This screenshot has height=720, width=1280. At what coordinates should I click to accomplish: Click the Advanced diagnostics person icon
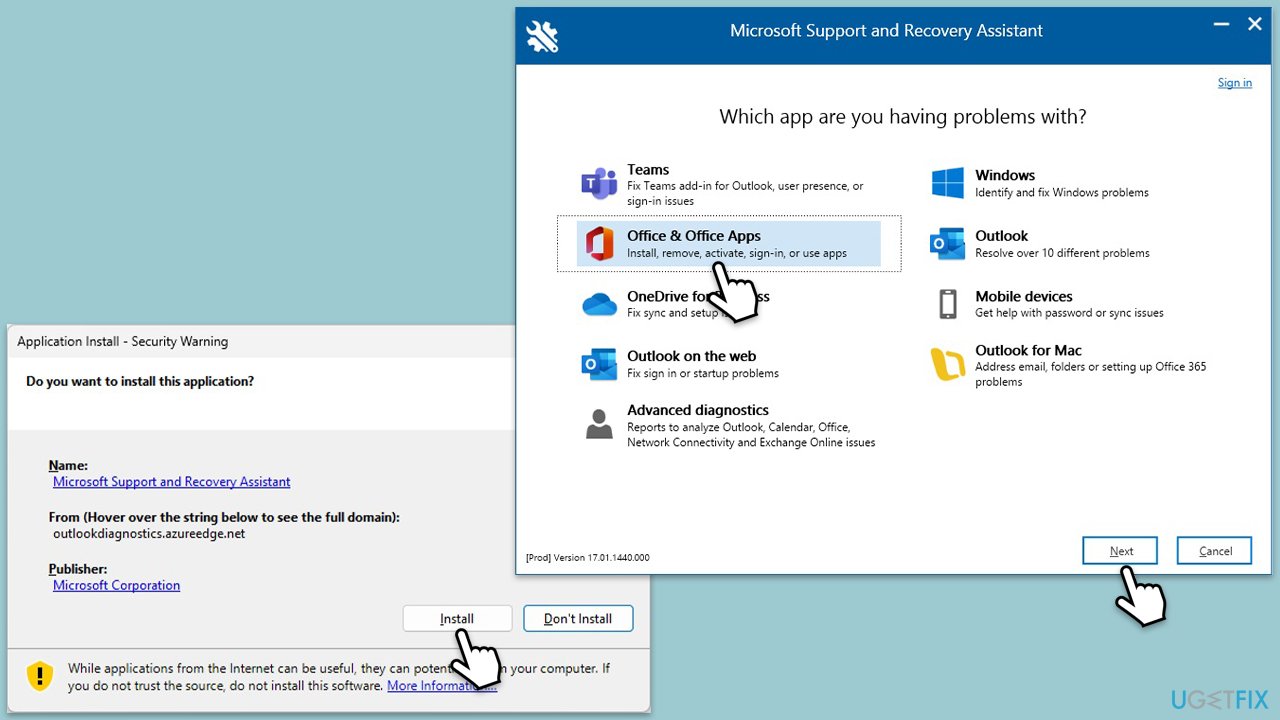599,424
